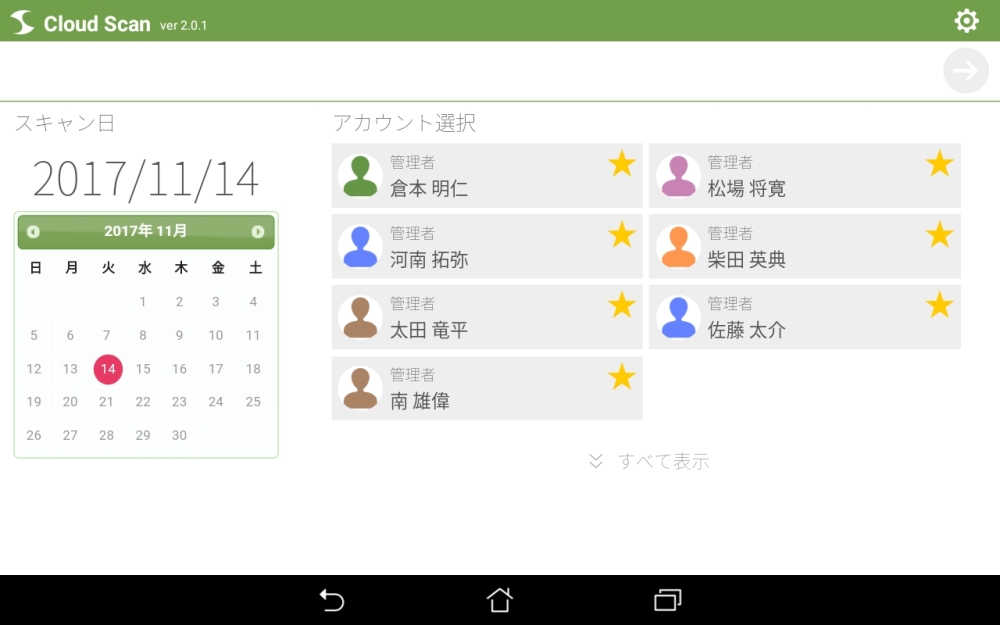
Task: Select account name 倉本 明仁
Action: 429,189
